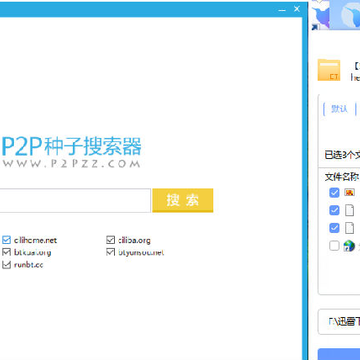Viewport: 360px width, 360px height.
Task: Uncheck the picture file checkbox in download list
Action: click(334, 192)
